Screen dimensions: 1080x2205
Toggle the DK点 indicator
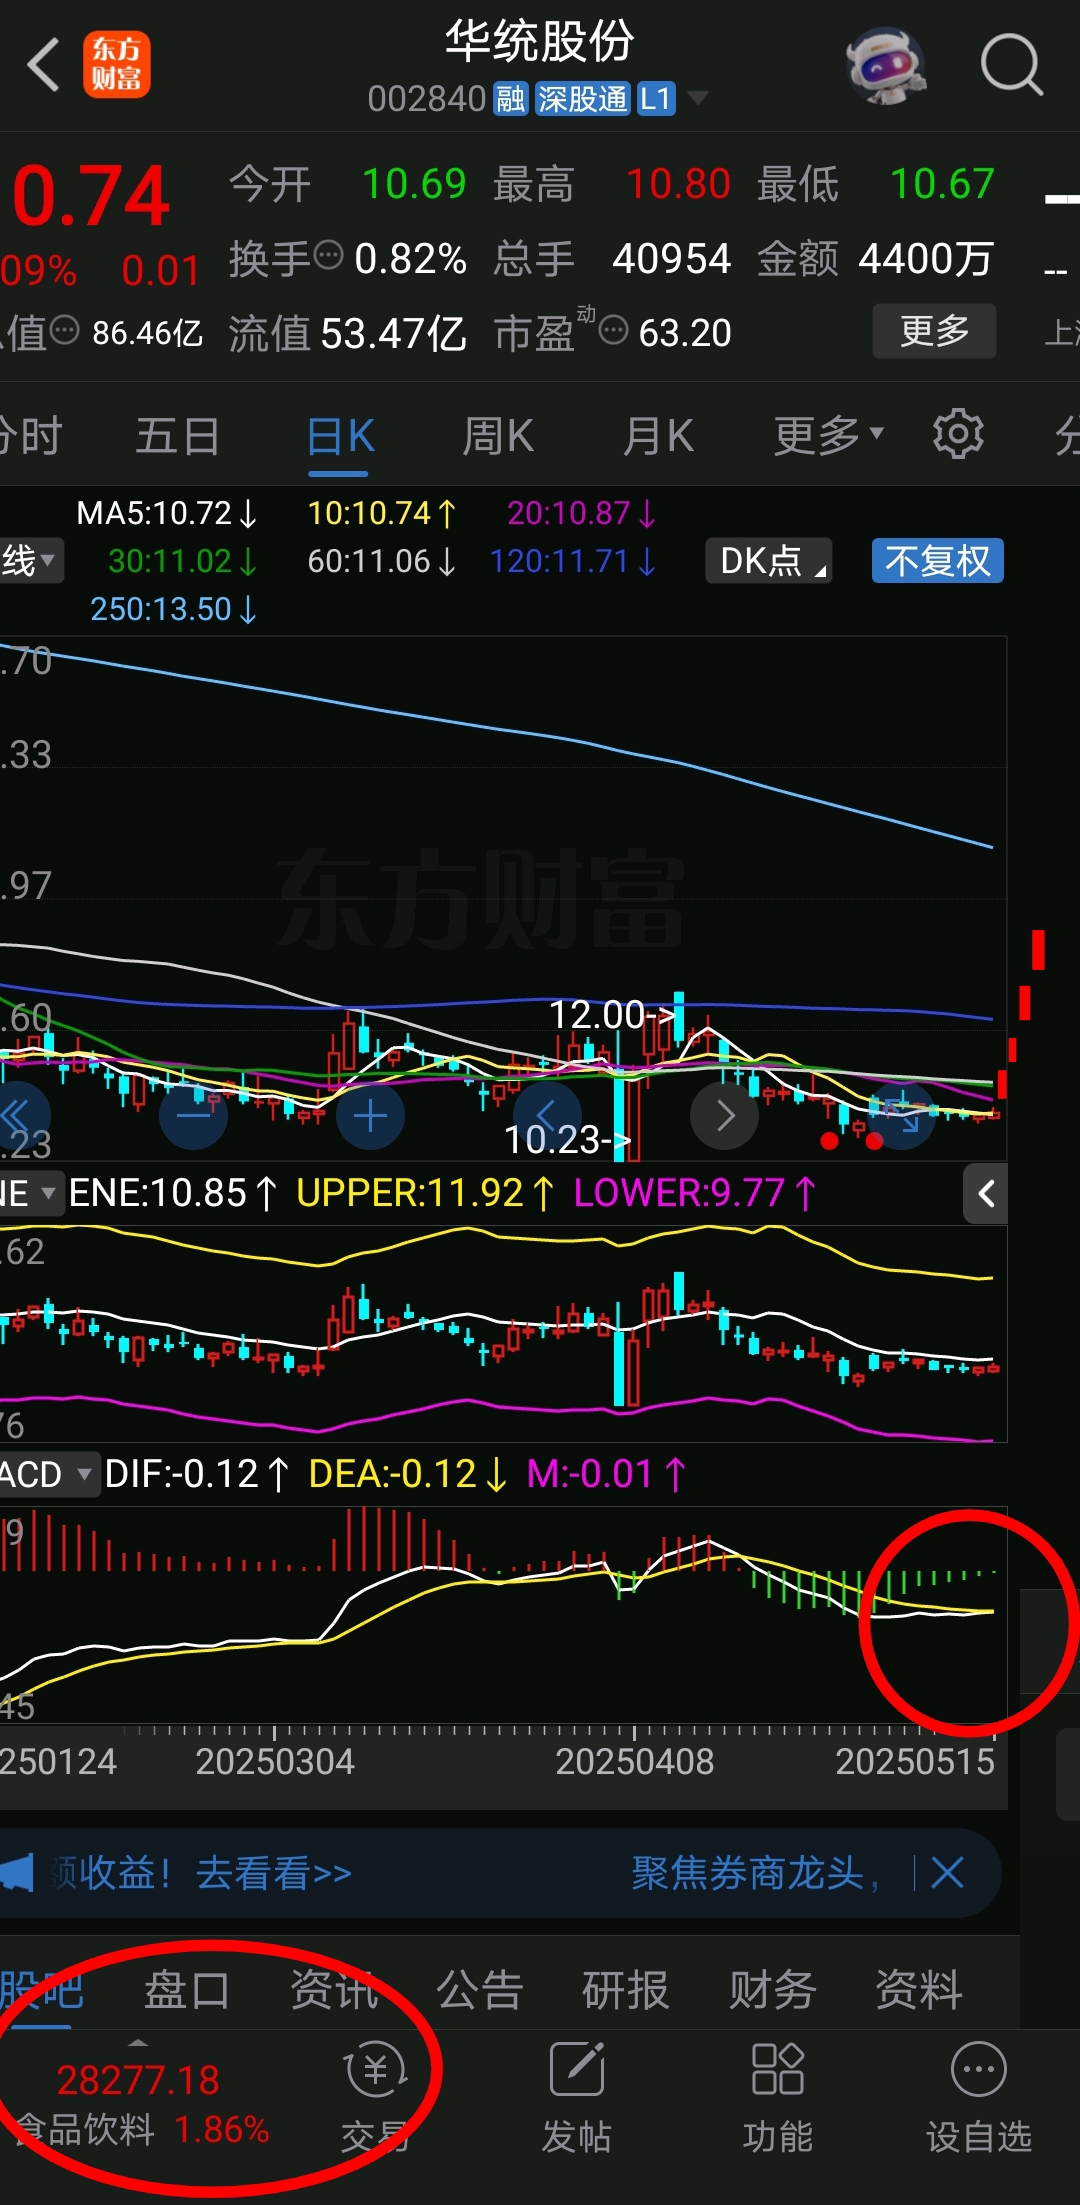pos(768,561)
